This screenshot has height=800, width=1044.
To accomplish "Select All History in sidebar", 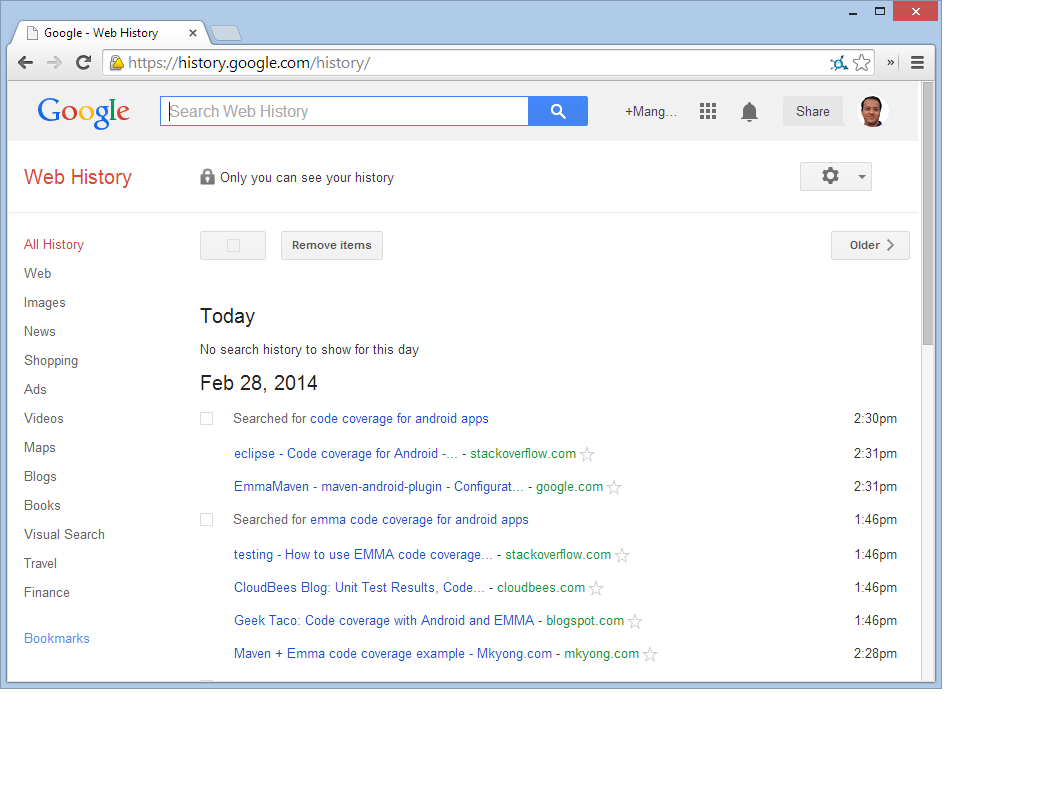I will coord(54,244).
